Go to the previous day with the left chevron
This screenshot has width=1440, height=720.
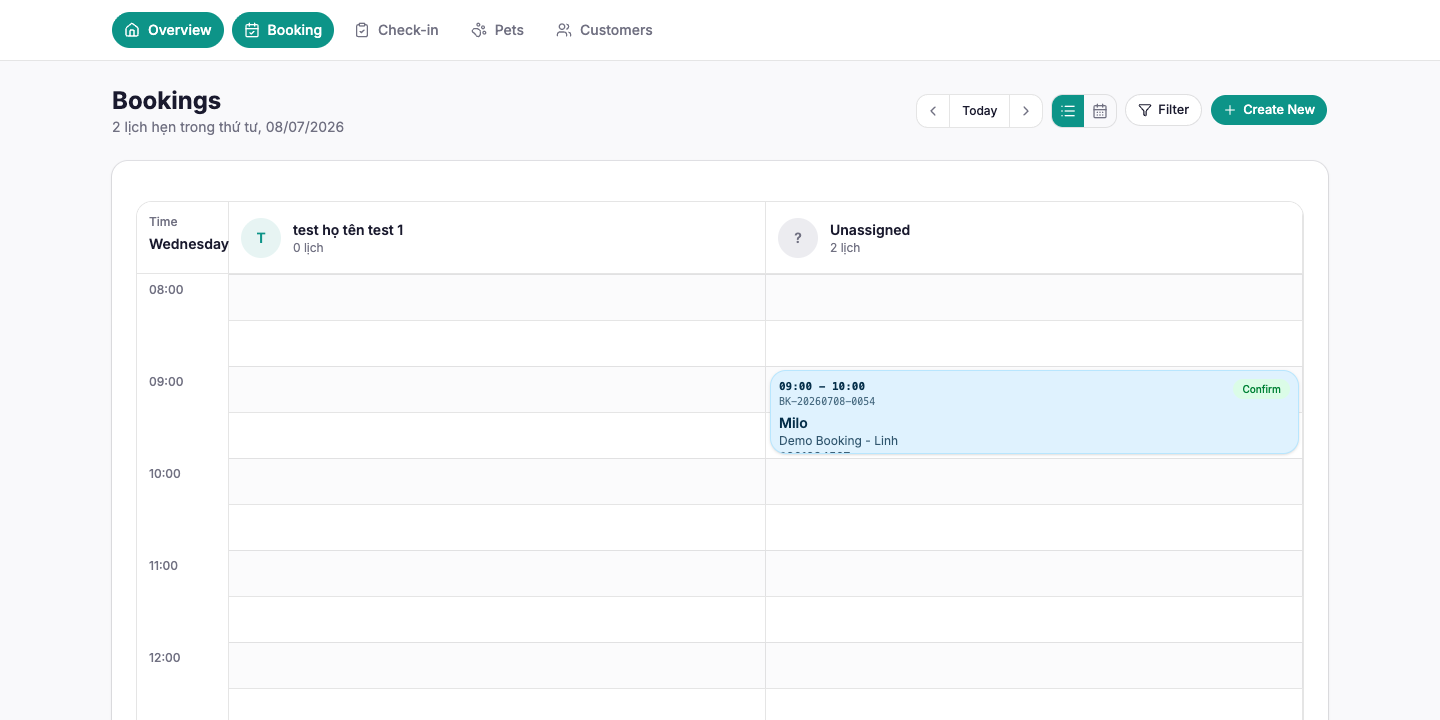pyautogui.click(x=933, y=111)
